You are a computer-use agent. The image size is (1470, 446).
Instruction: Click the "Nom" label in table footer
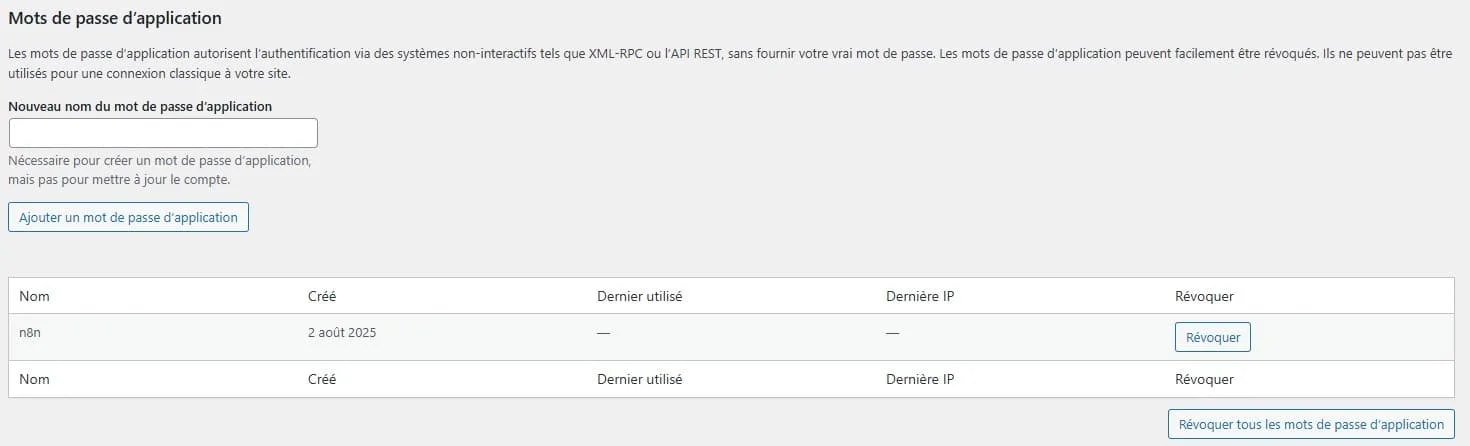[x=35, y=380]
